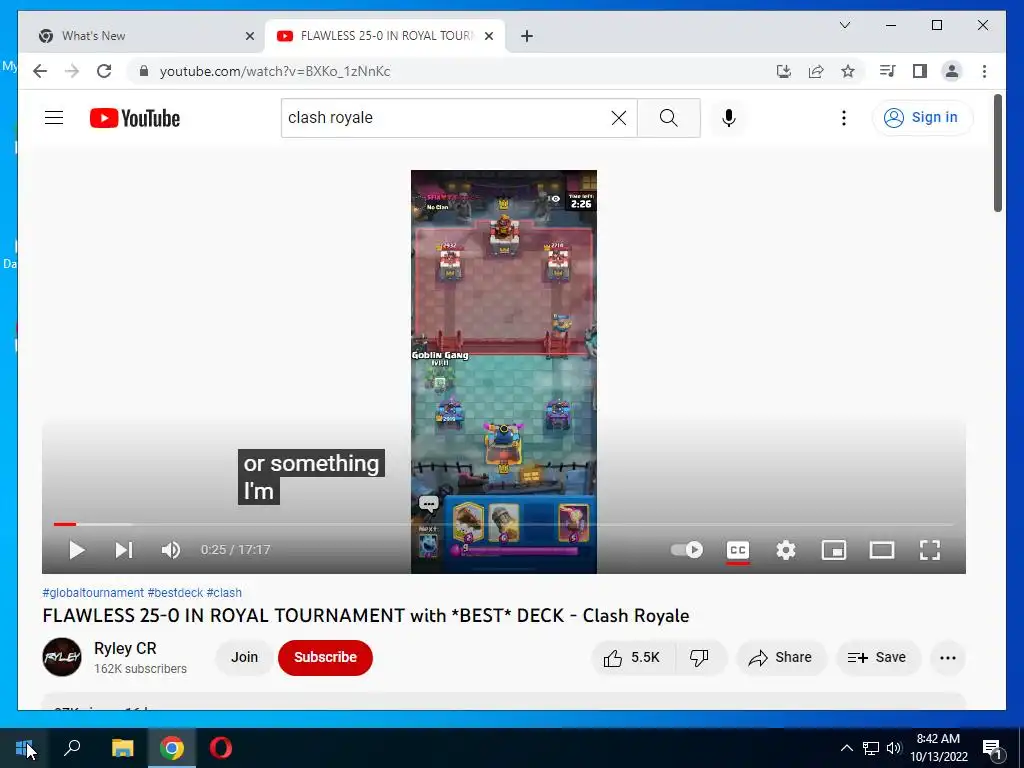Expand the tab search dropdown
This screenshot has width=1024, height=768.
pos(844,25)
